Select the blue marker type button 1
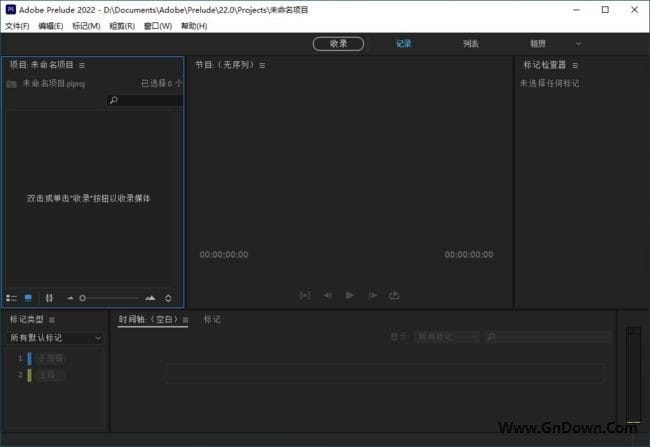 pos(51,358)
